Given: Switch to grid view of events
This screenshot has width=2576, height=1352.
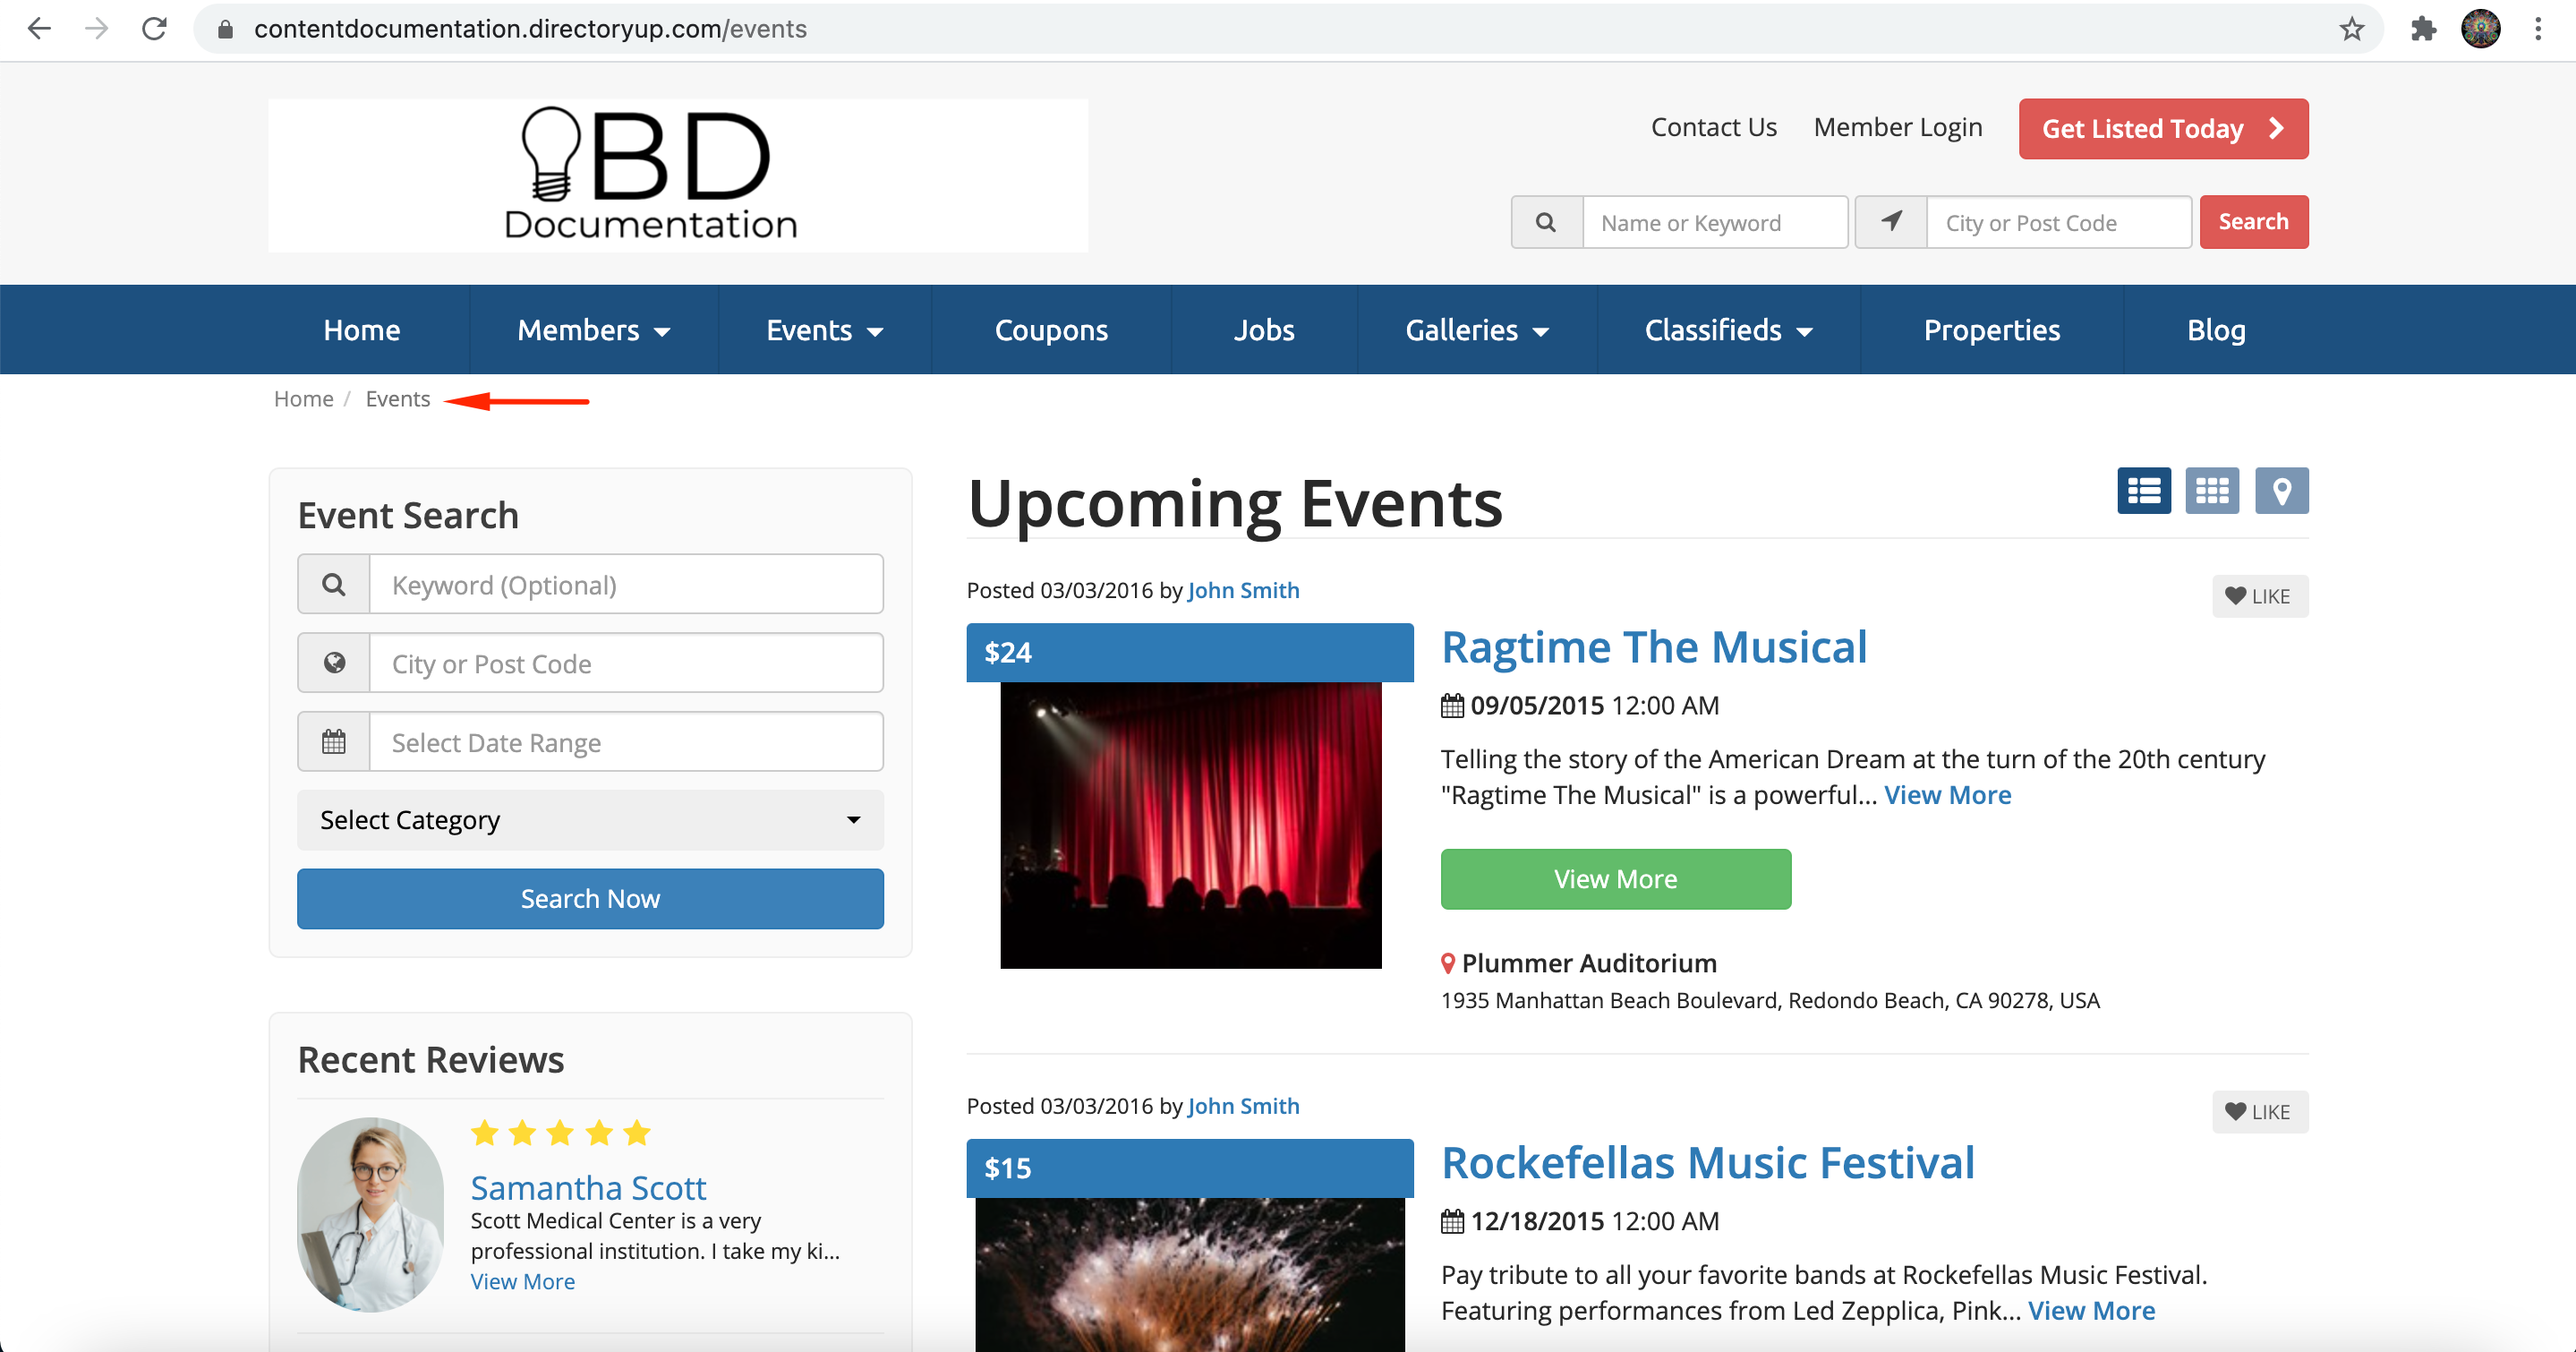Looking at the screenshot, I should (x=2211, y=491).
